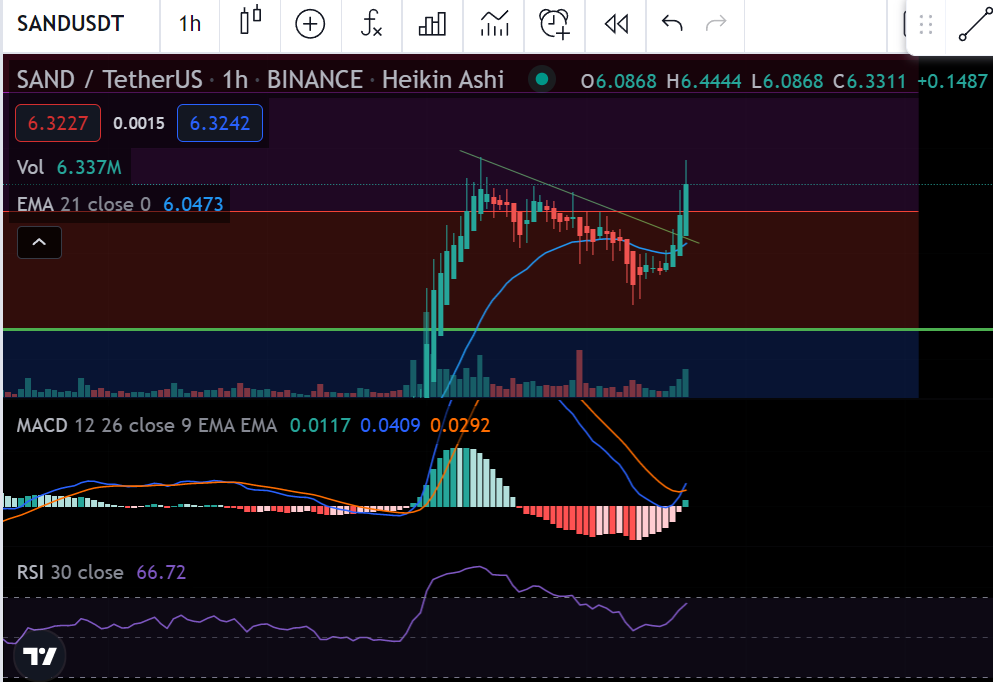Click the MACD signal value 0.0292
Image resolution: width=993 pixels, height=682 pixels.
point(460,425)
